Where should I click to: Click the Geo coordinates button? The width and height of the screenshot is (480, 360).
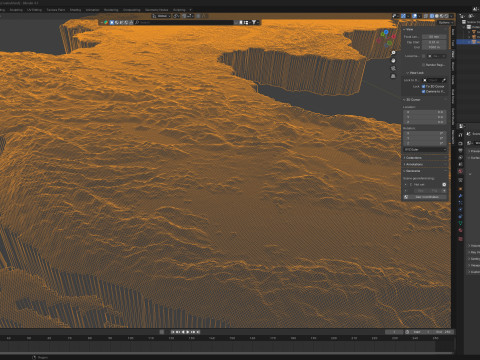[x=427, y=197]
